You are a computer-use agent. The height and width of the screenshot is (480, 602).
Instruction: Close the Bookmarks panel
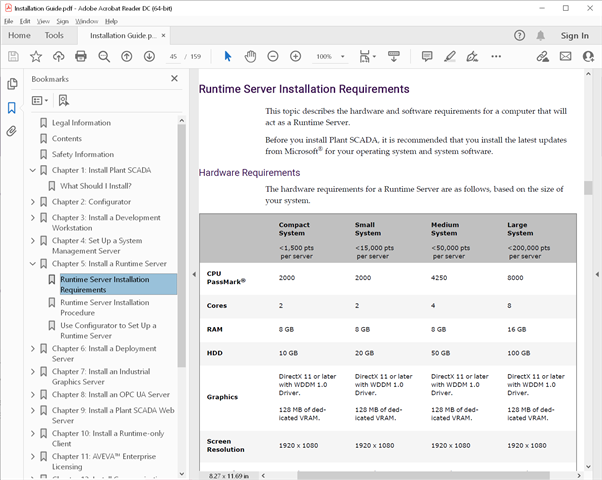pos(174,78)
